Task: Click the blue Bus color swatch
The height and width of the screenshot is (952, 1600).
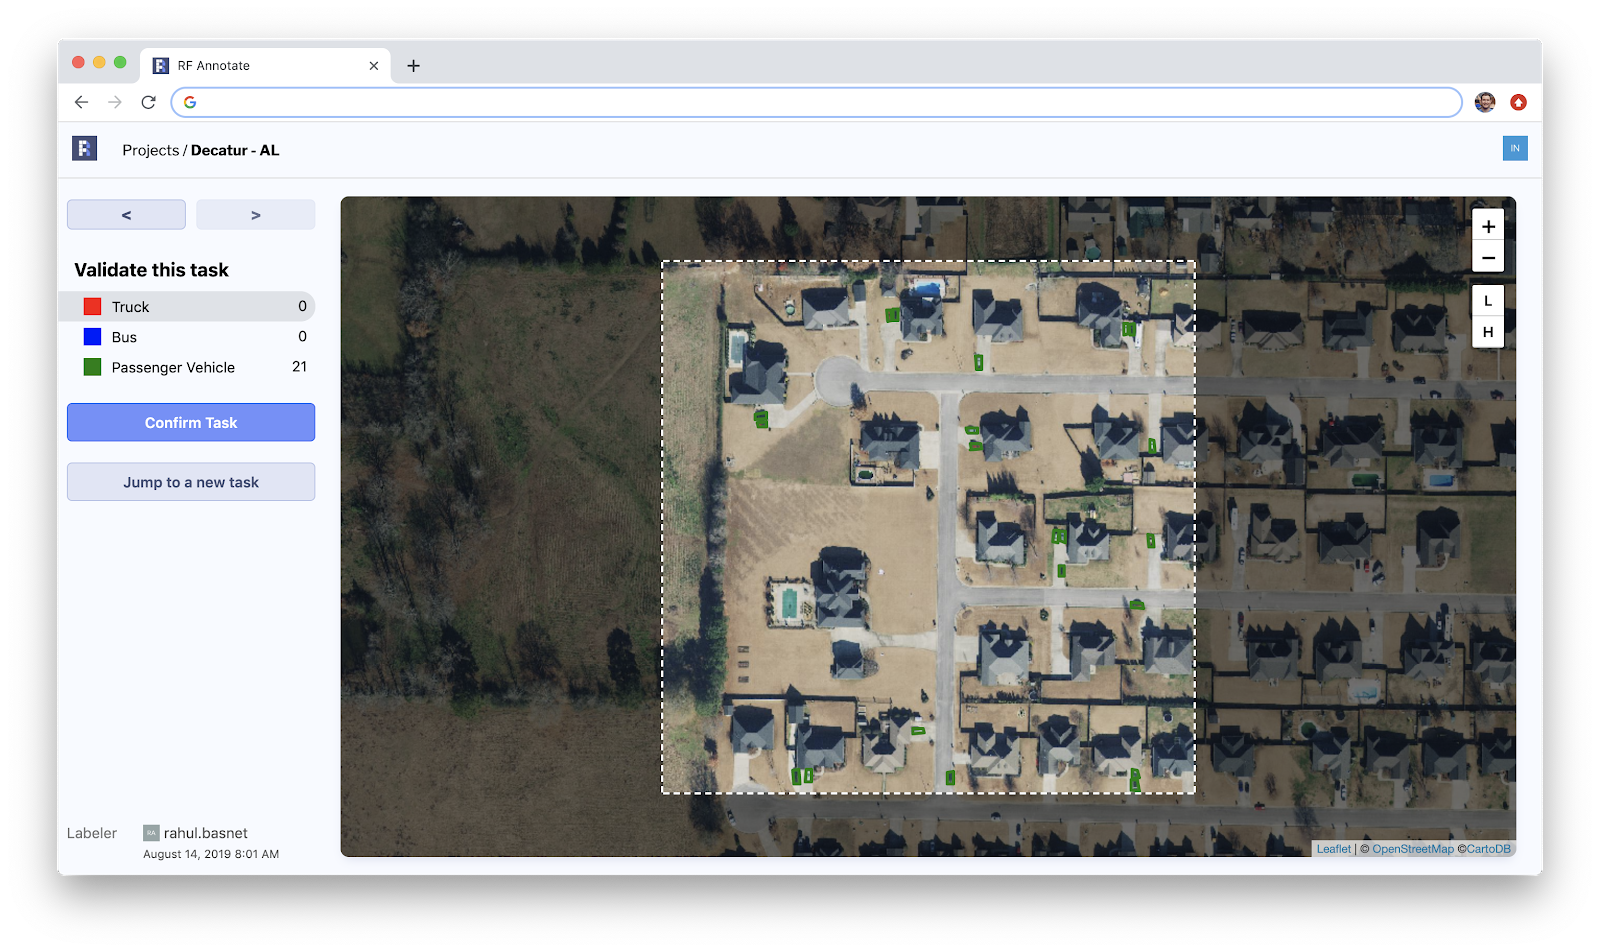Action: coord(92,337)
